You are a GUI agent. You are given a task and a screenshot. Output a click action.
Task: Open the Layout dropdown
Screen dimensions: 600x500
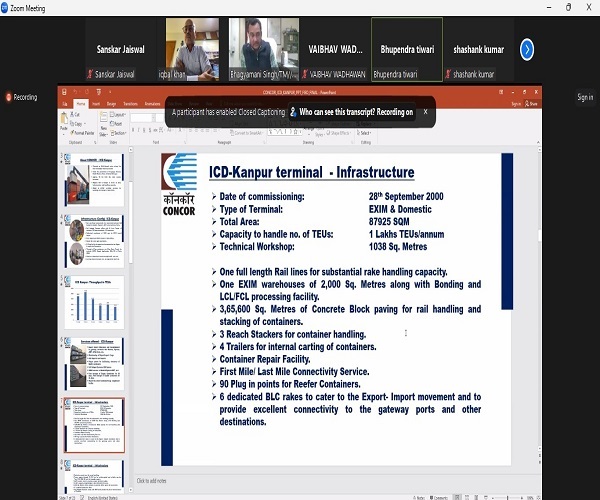click(x=118, y=114)
